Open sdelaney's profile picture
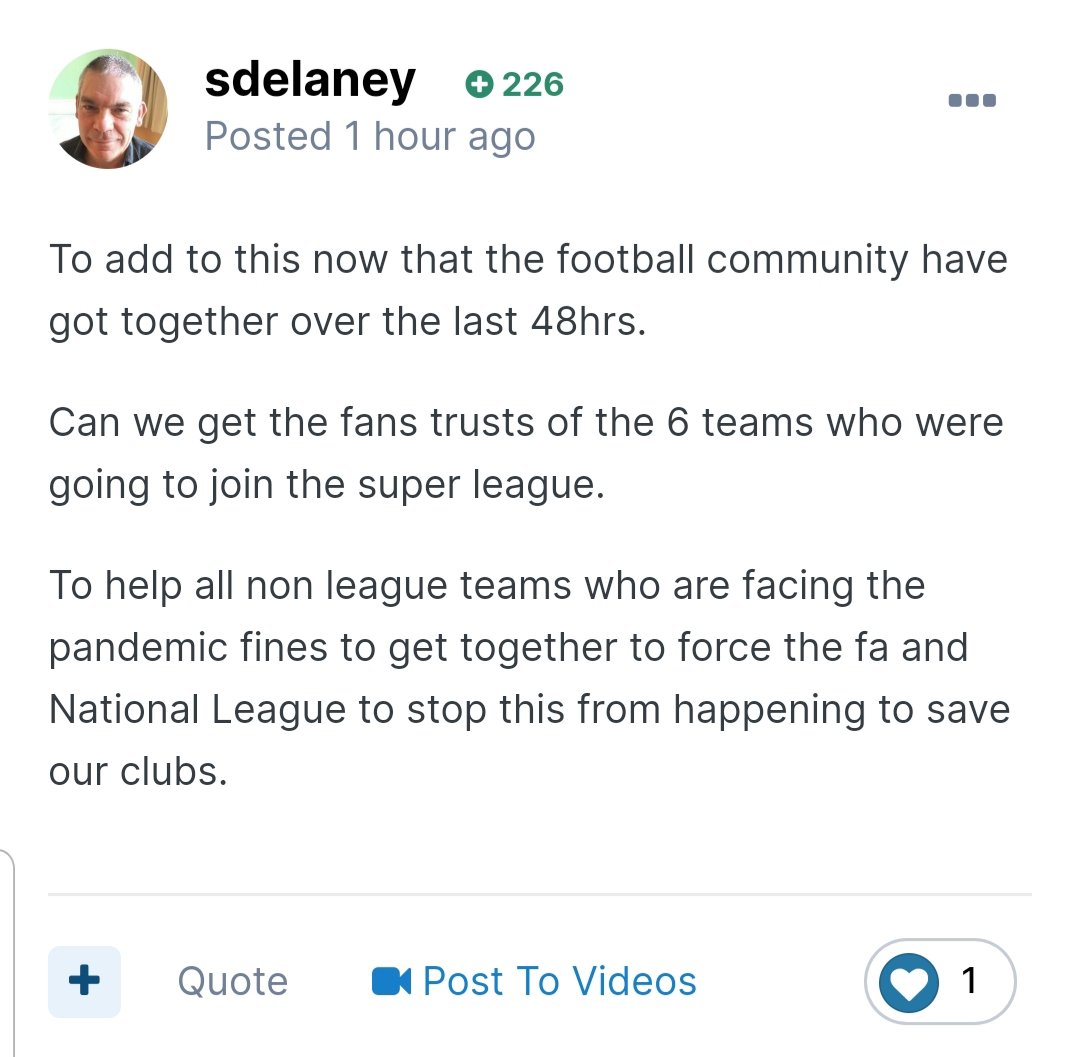1080x1057 pixels. 108,109
